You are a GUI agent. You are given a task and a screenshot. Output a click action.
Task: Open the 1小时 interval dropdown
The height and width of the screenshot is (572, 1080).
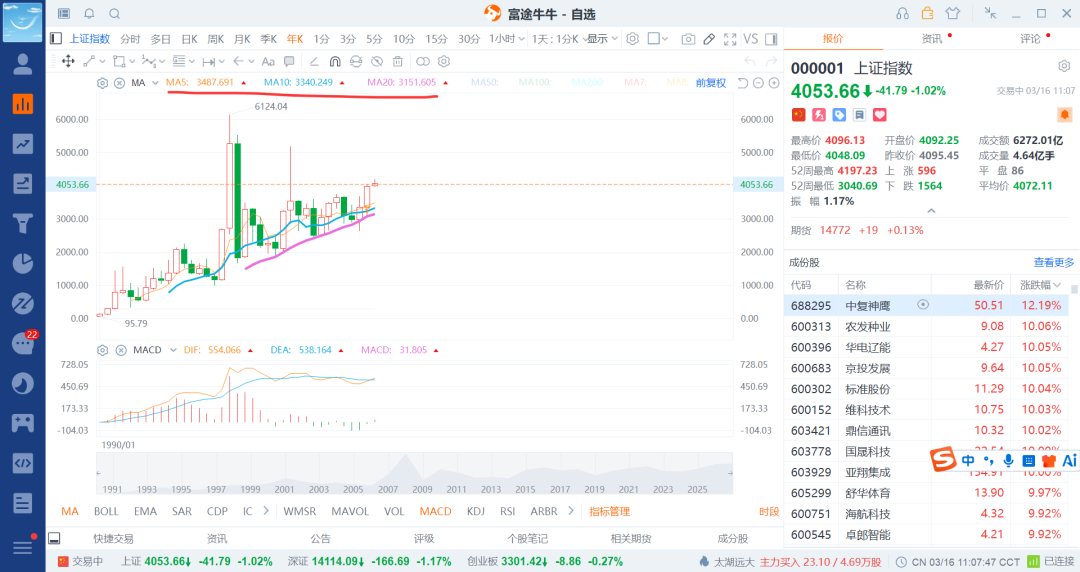coord(507,39)
